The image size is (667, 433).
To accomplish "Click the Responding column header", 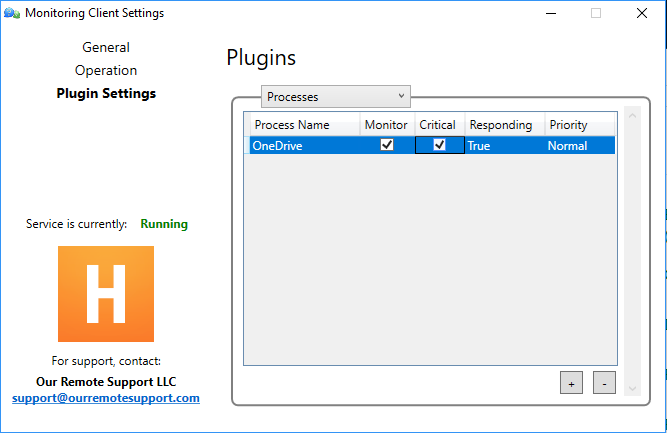I will tap(505, 125).
